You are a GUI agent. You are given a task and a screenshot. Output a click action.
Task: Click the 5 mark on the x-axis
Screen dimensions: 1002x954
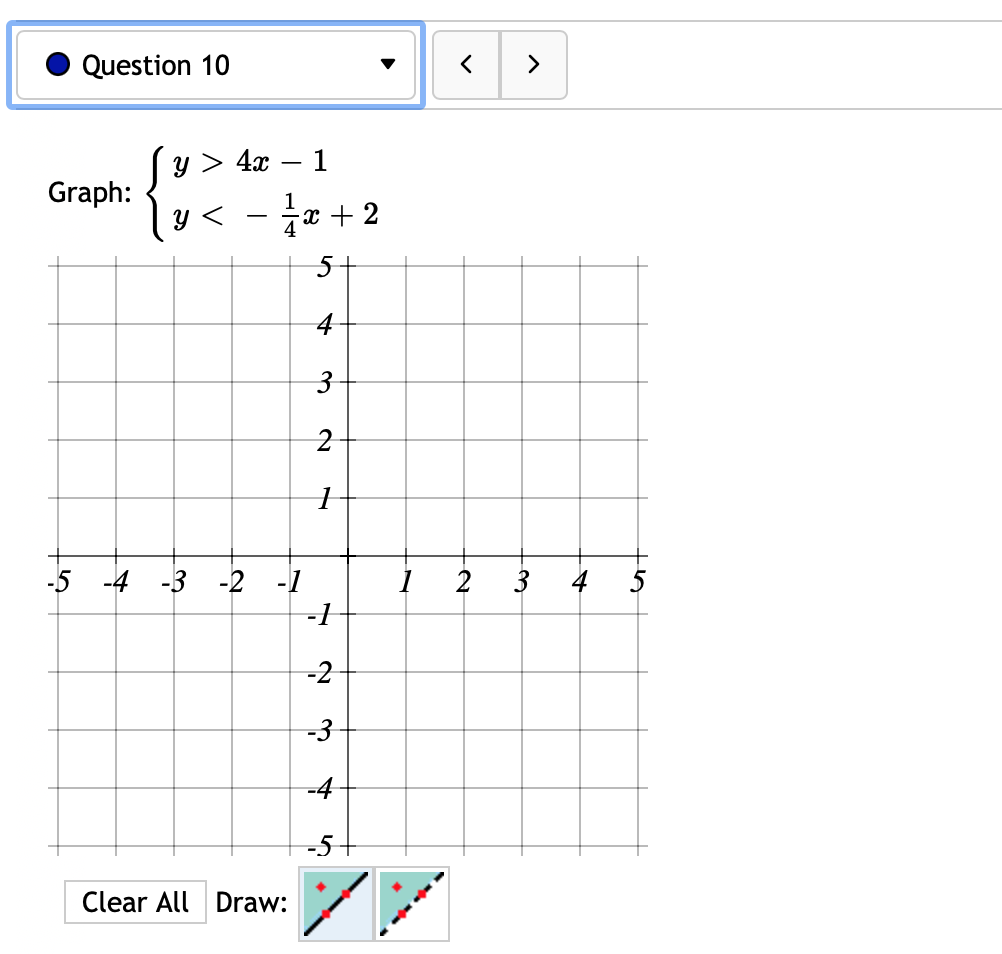click(x=637, y=557)
